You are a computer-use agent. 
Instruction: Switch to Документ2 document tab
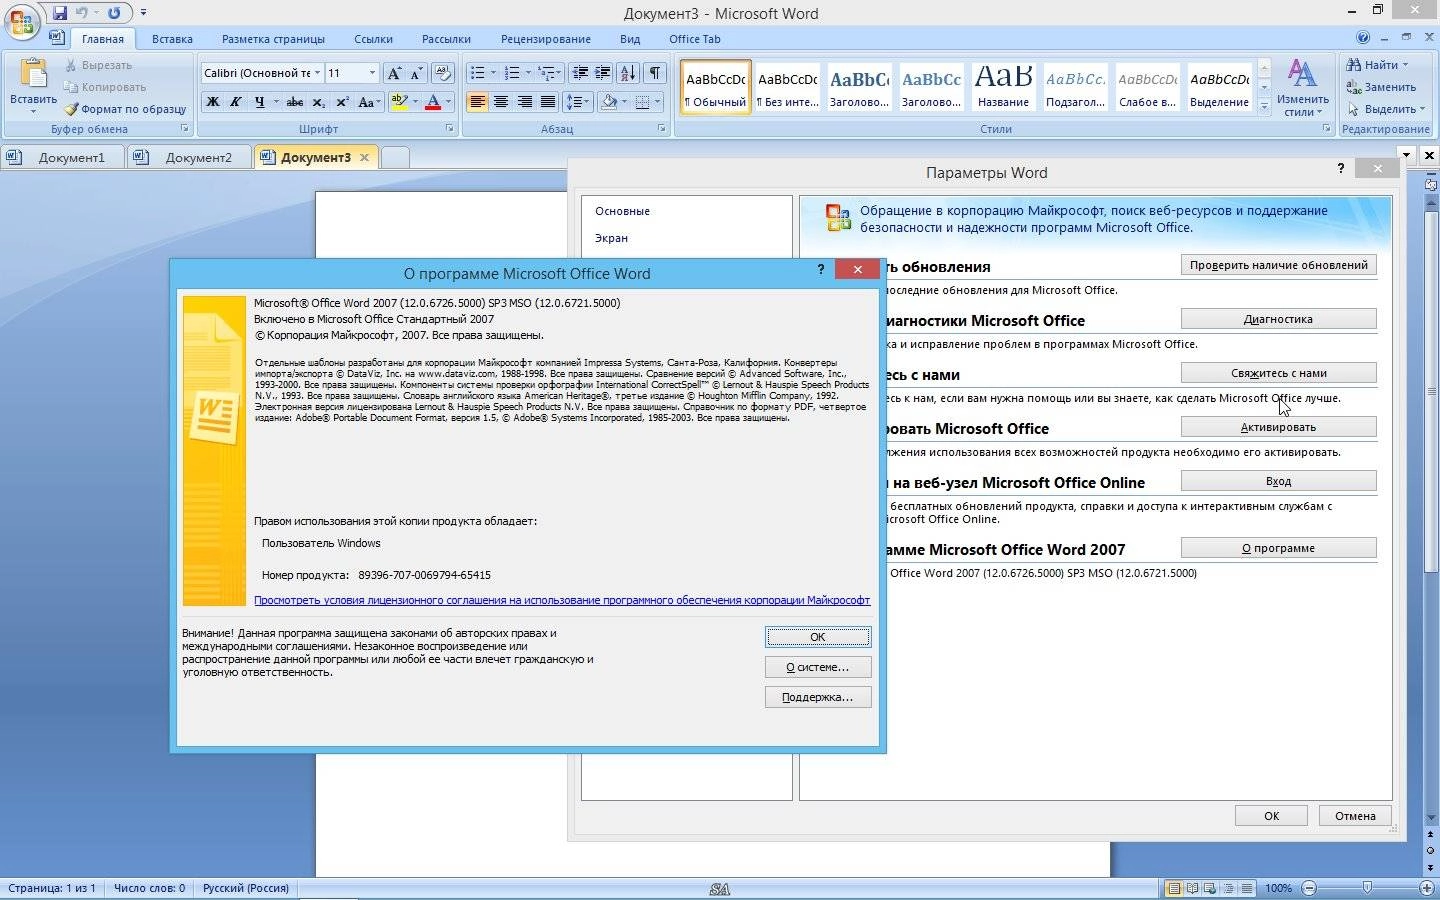click(189, 157)
